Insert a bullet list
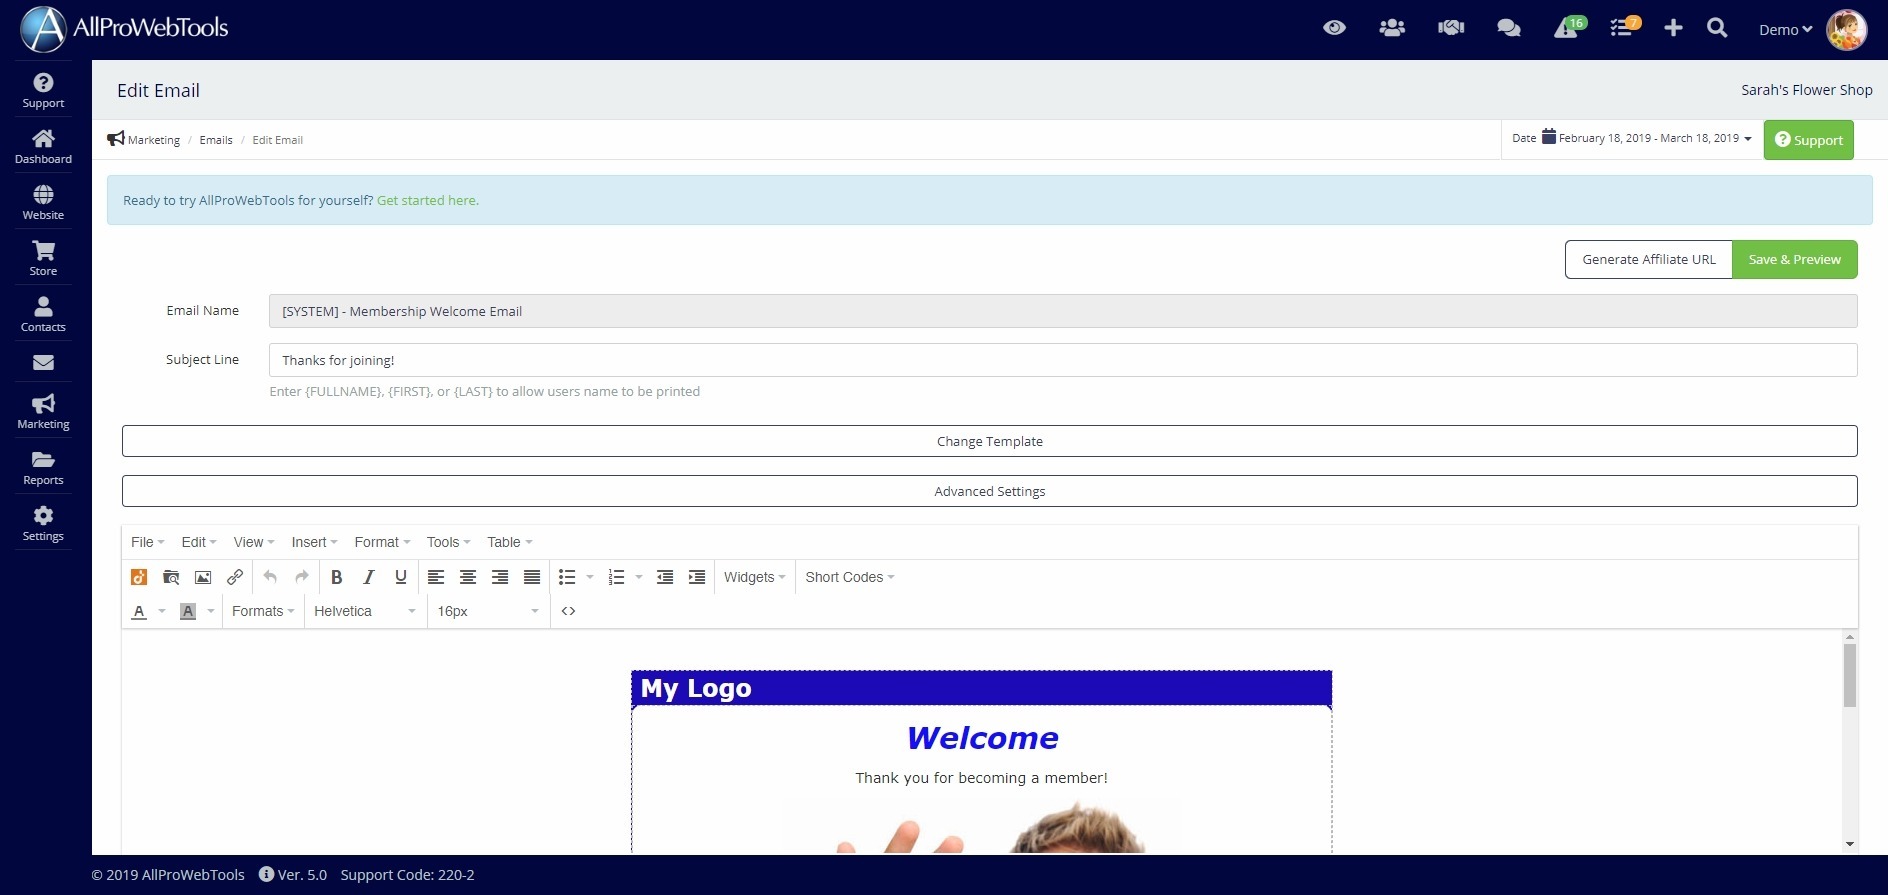The width and height of the screenshot is (1888, 895). [x=567, y=577]
